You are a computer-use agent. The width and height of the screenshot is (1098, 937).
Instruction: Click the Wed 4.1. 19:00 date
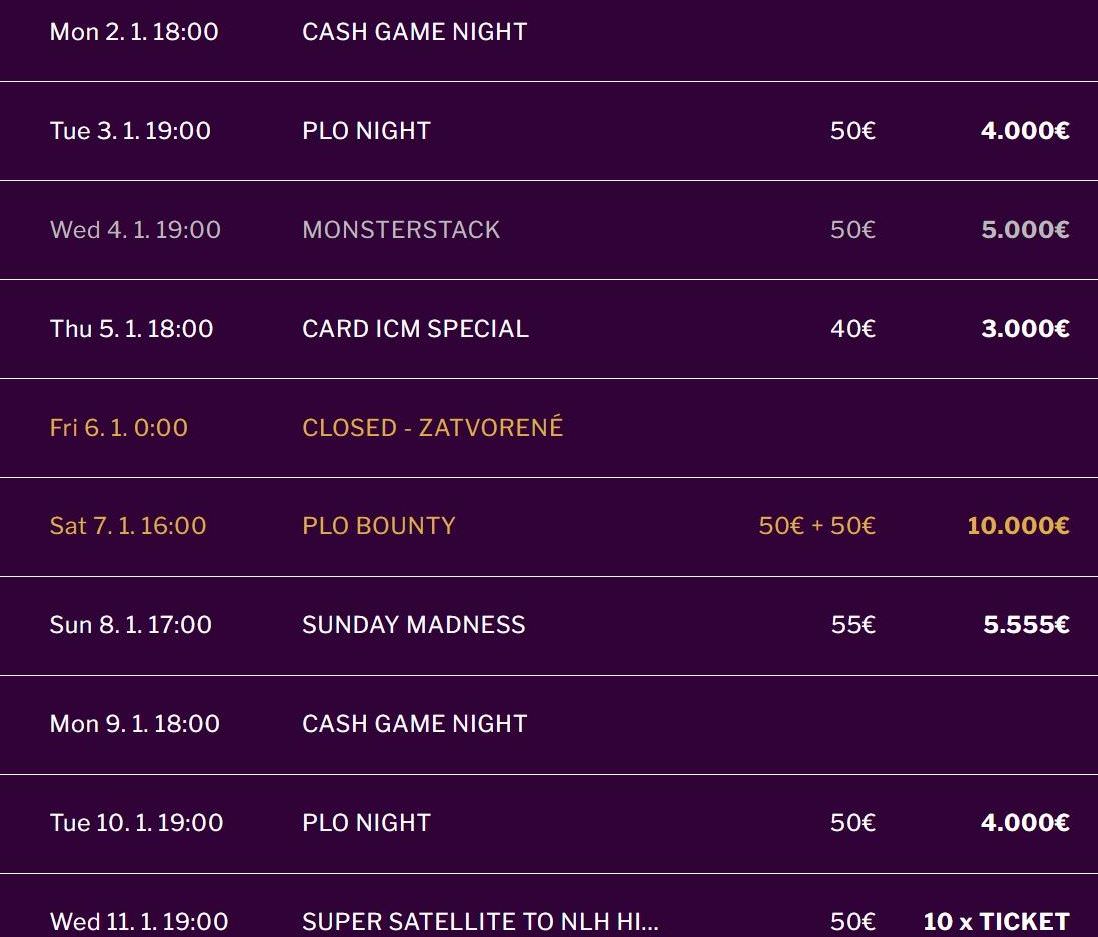[135, 230]
